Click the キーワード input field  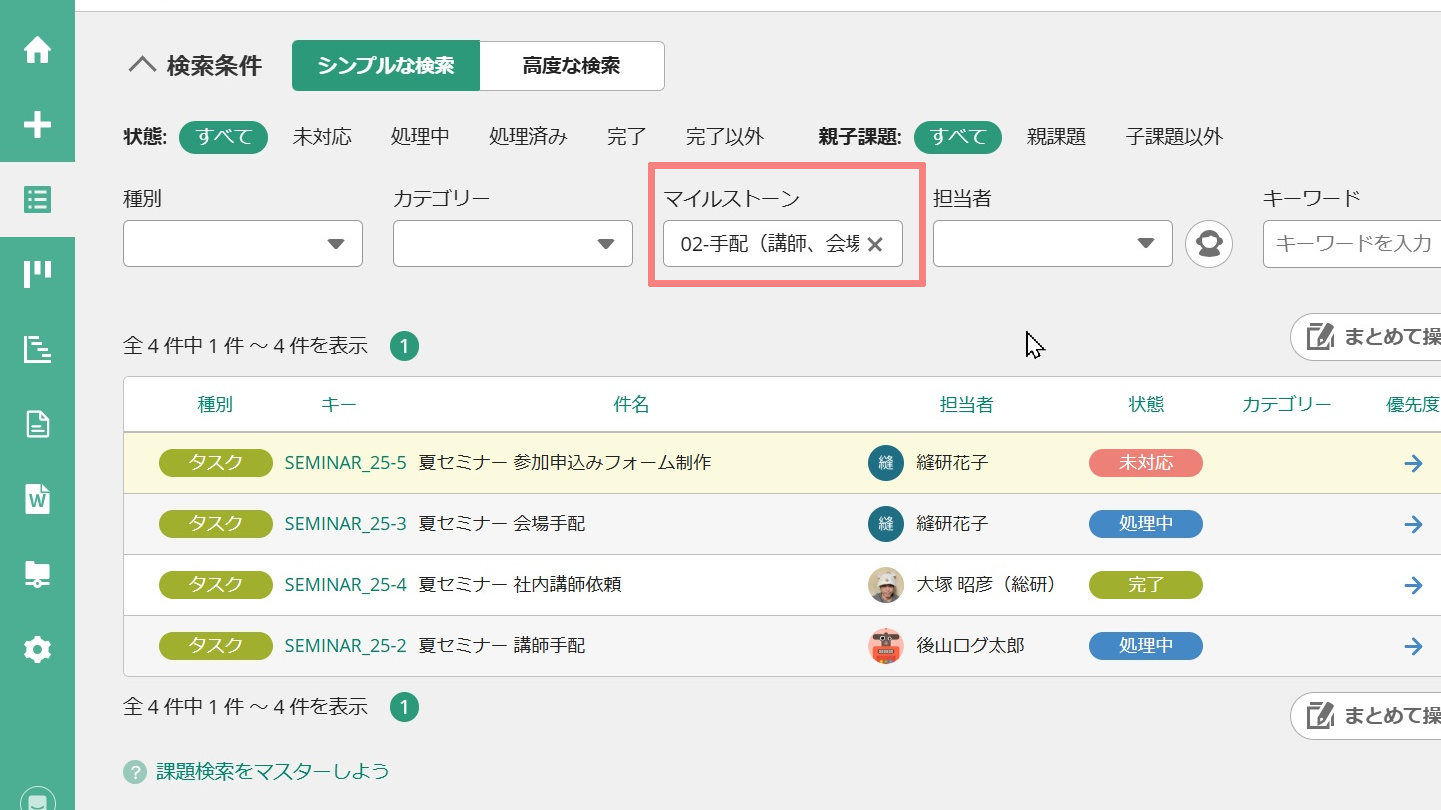coord(1350,244)
